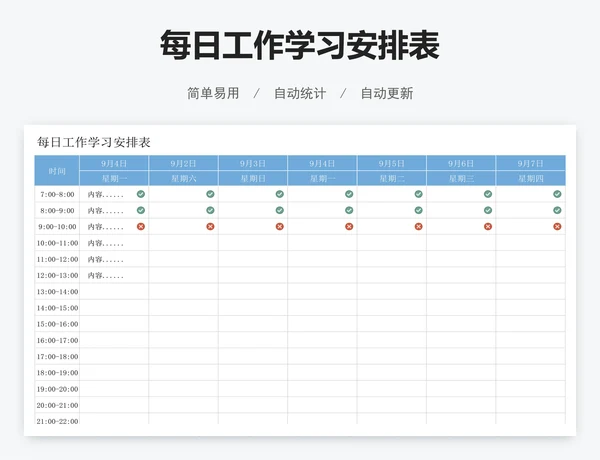The width and height of the screenshot is (600, 460).
Task: Select the 星期日 weekday header
Action: [253, 178]
